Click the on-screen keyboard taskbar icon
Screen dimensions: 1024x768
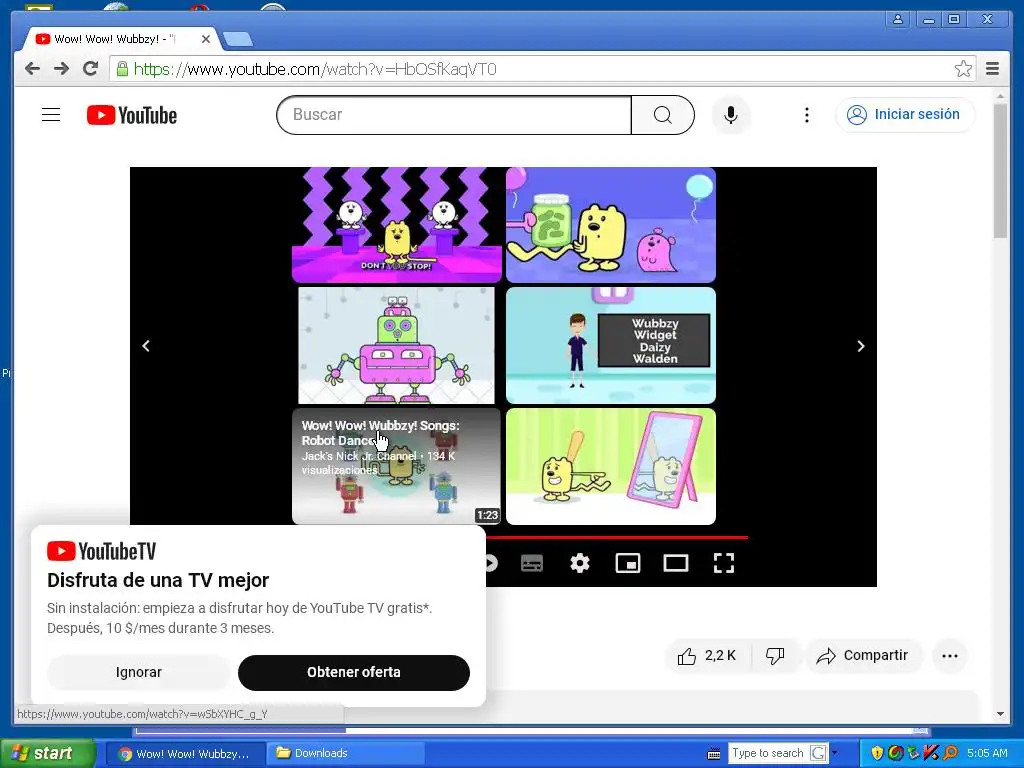(714, 754)
